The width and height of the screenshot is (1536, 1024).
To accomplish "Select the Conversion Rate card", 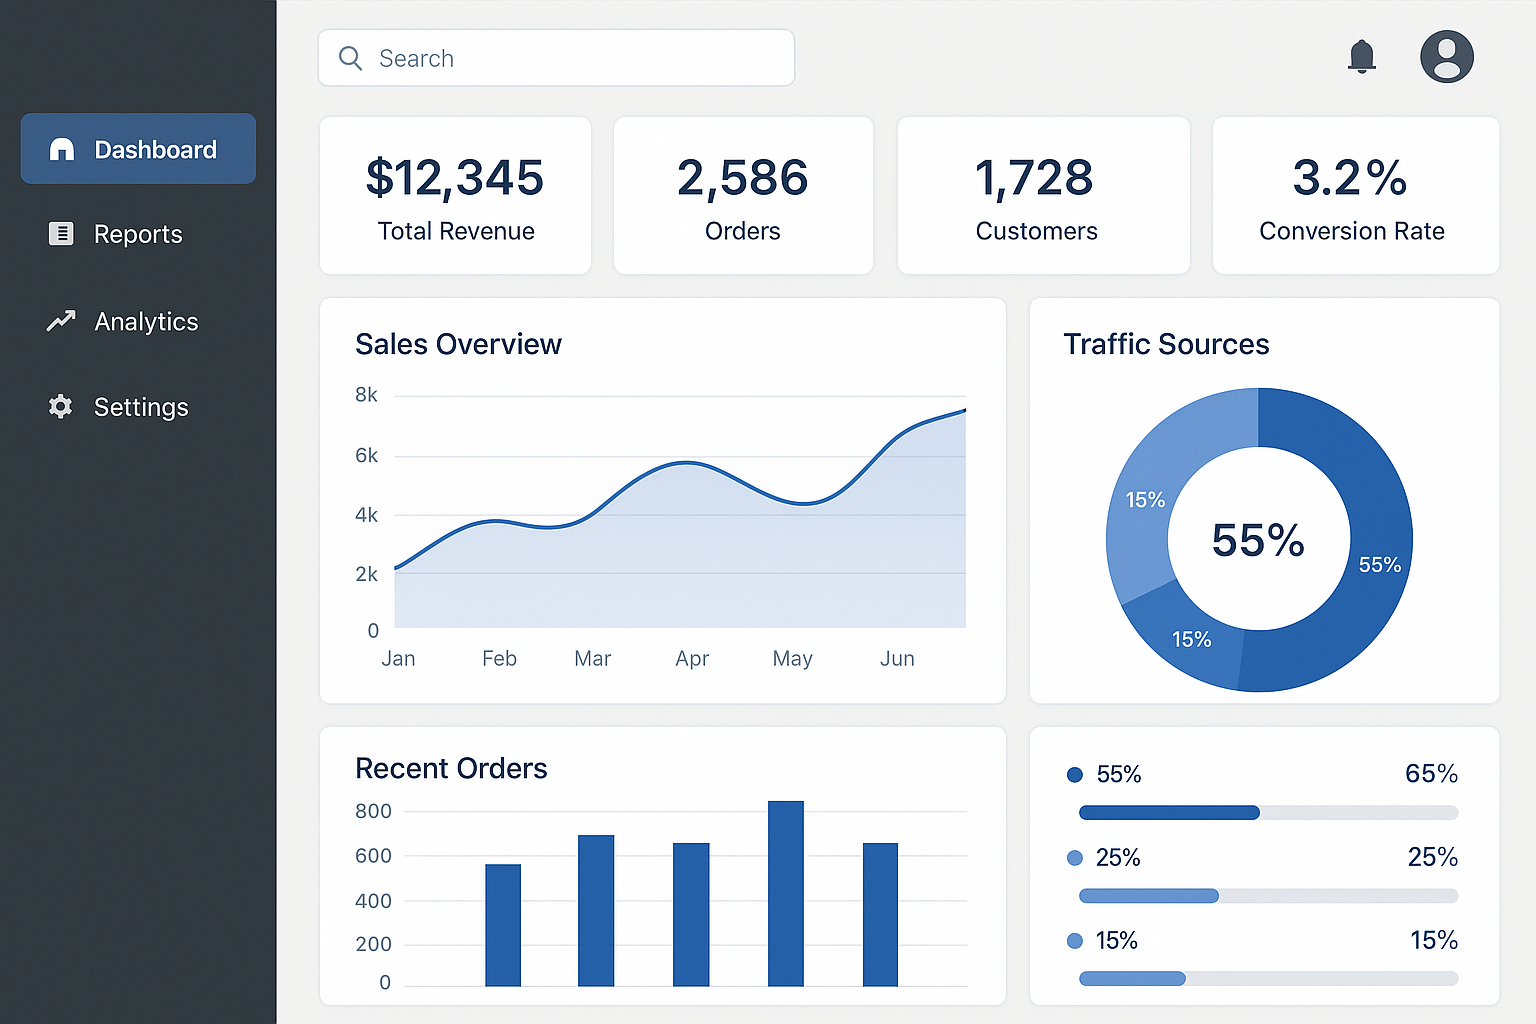I will [x=1355, y=196].
